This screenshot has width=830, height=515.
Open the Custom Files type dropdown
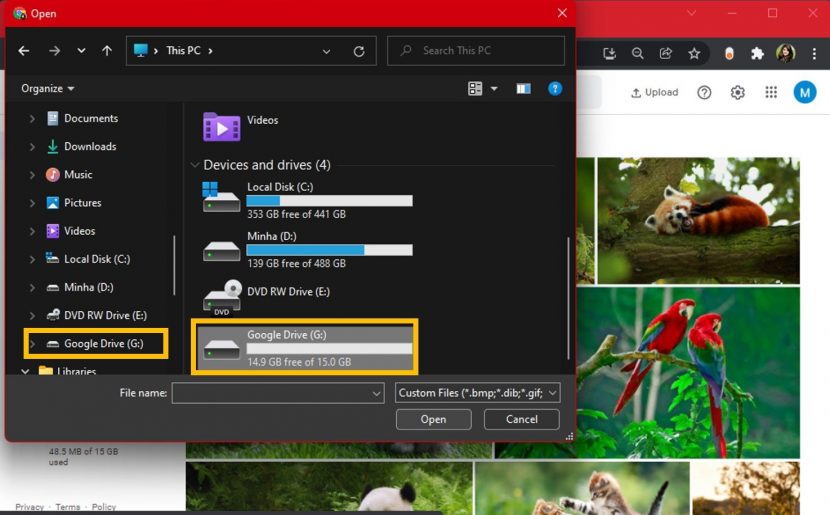pos(477,393)
